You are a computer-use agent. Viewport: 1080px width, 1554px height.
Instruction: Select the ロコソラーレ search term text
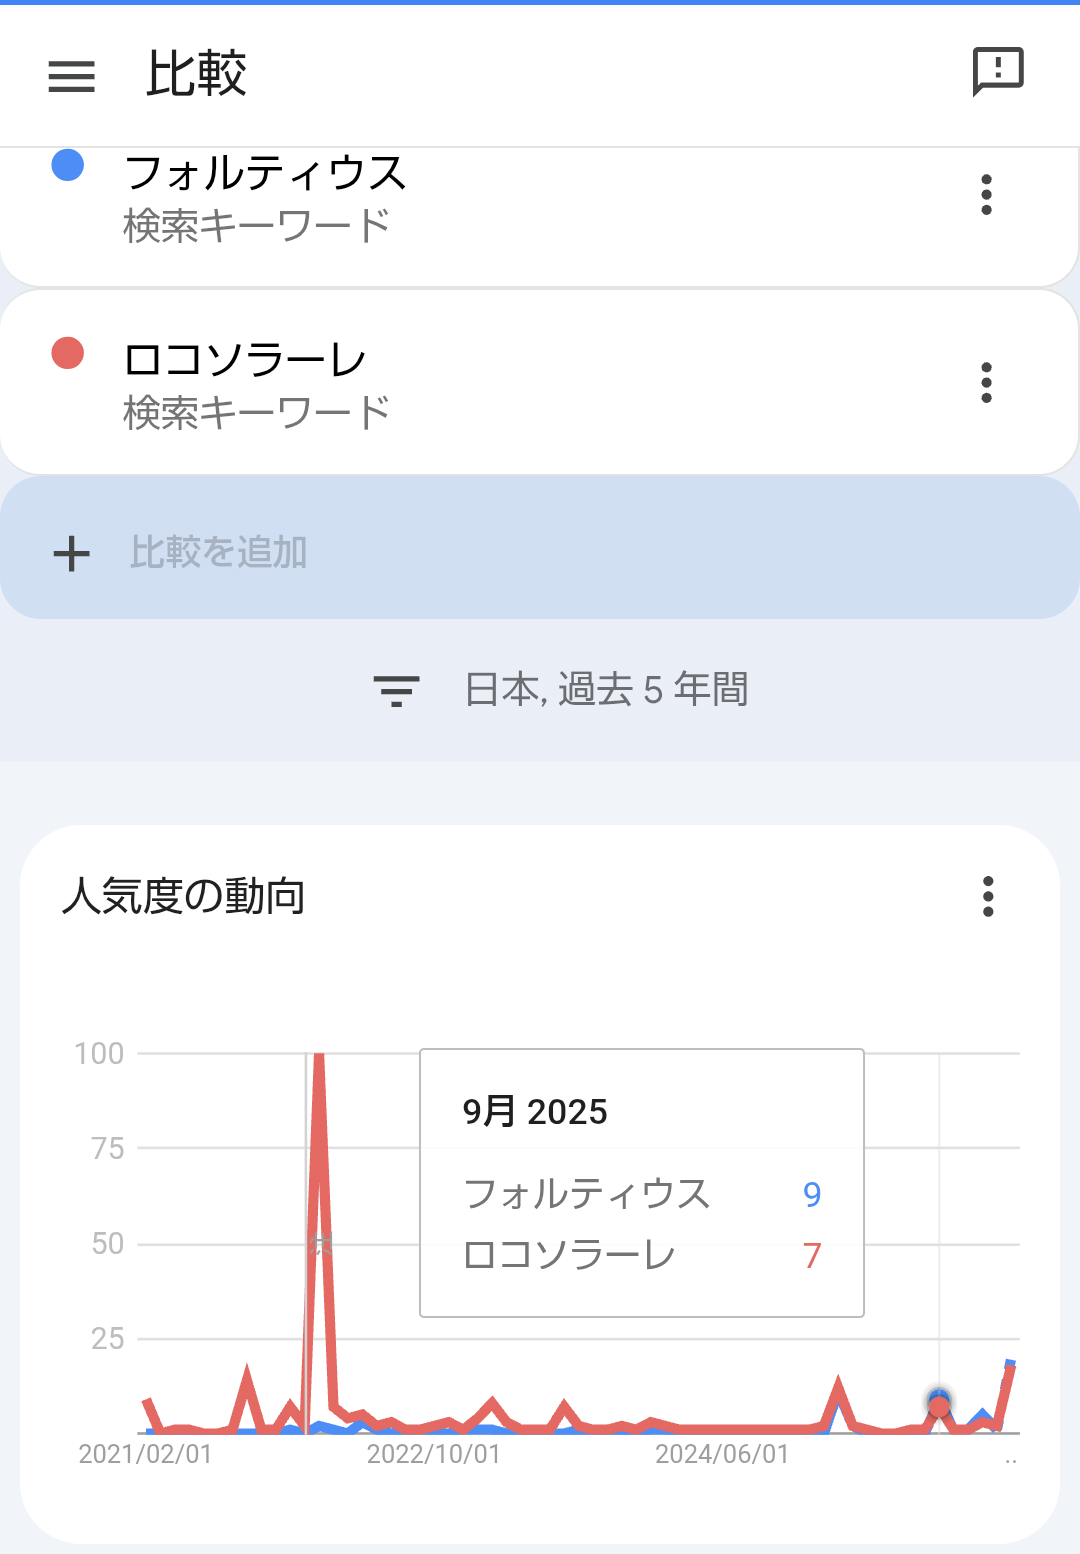point(245,360)
